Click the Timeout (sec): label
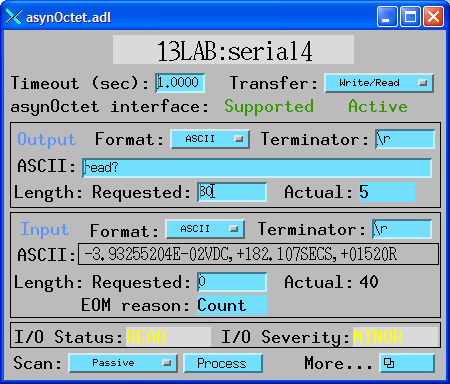This screenshot has height=384, width=450. coord(80,83)
